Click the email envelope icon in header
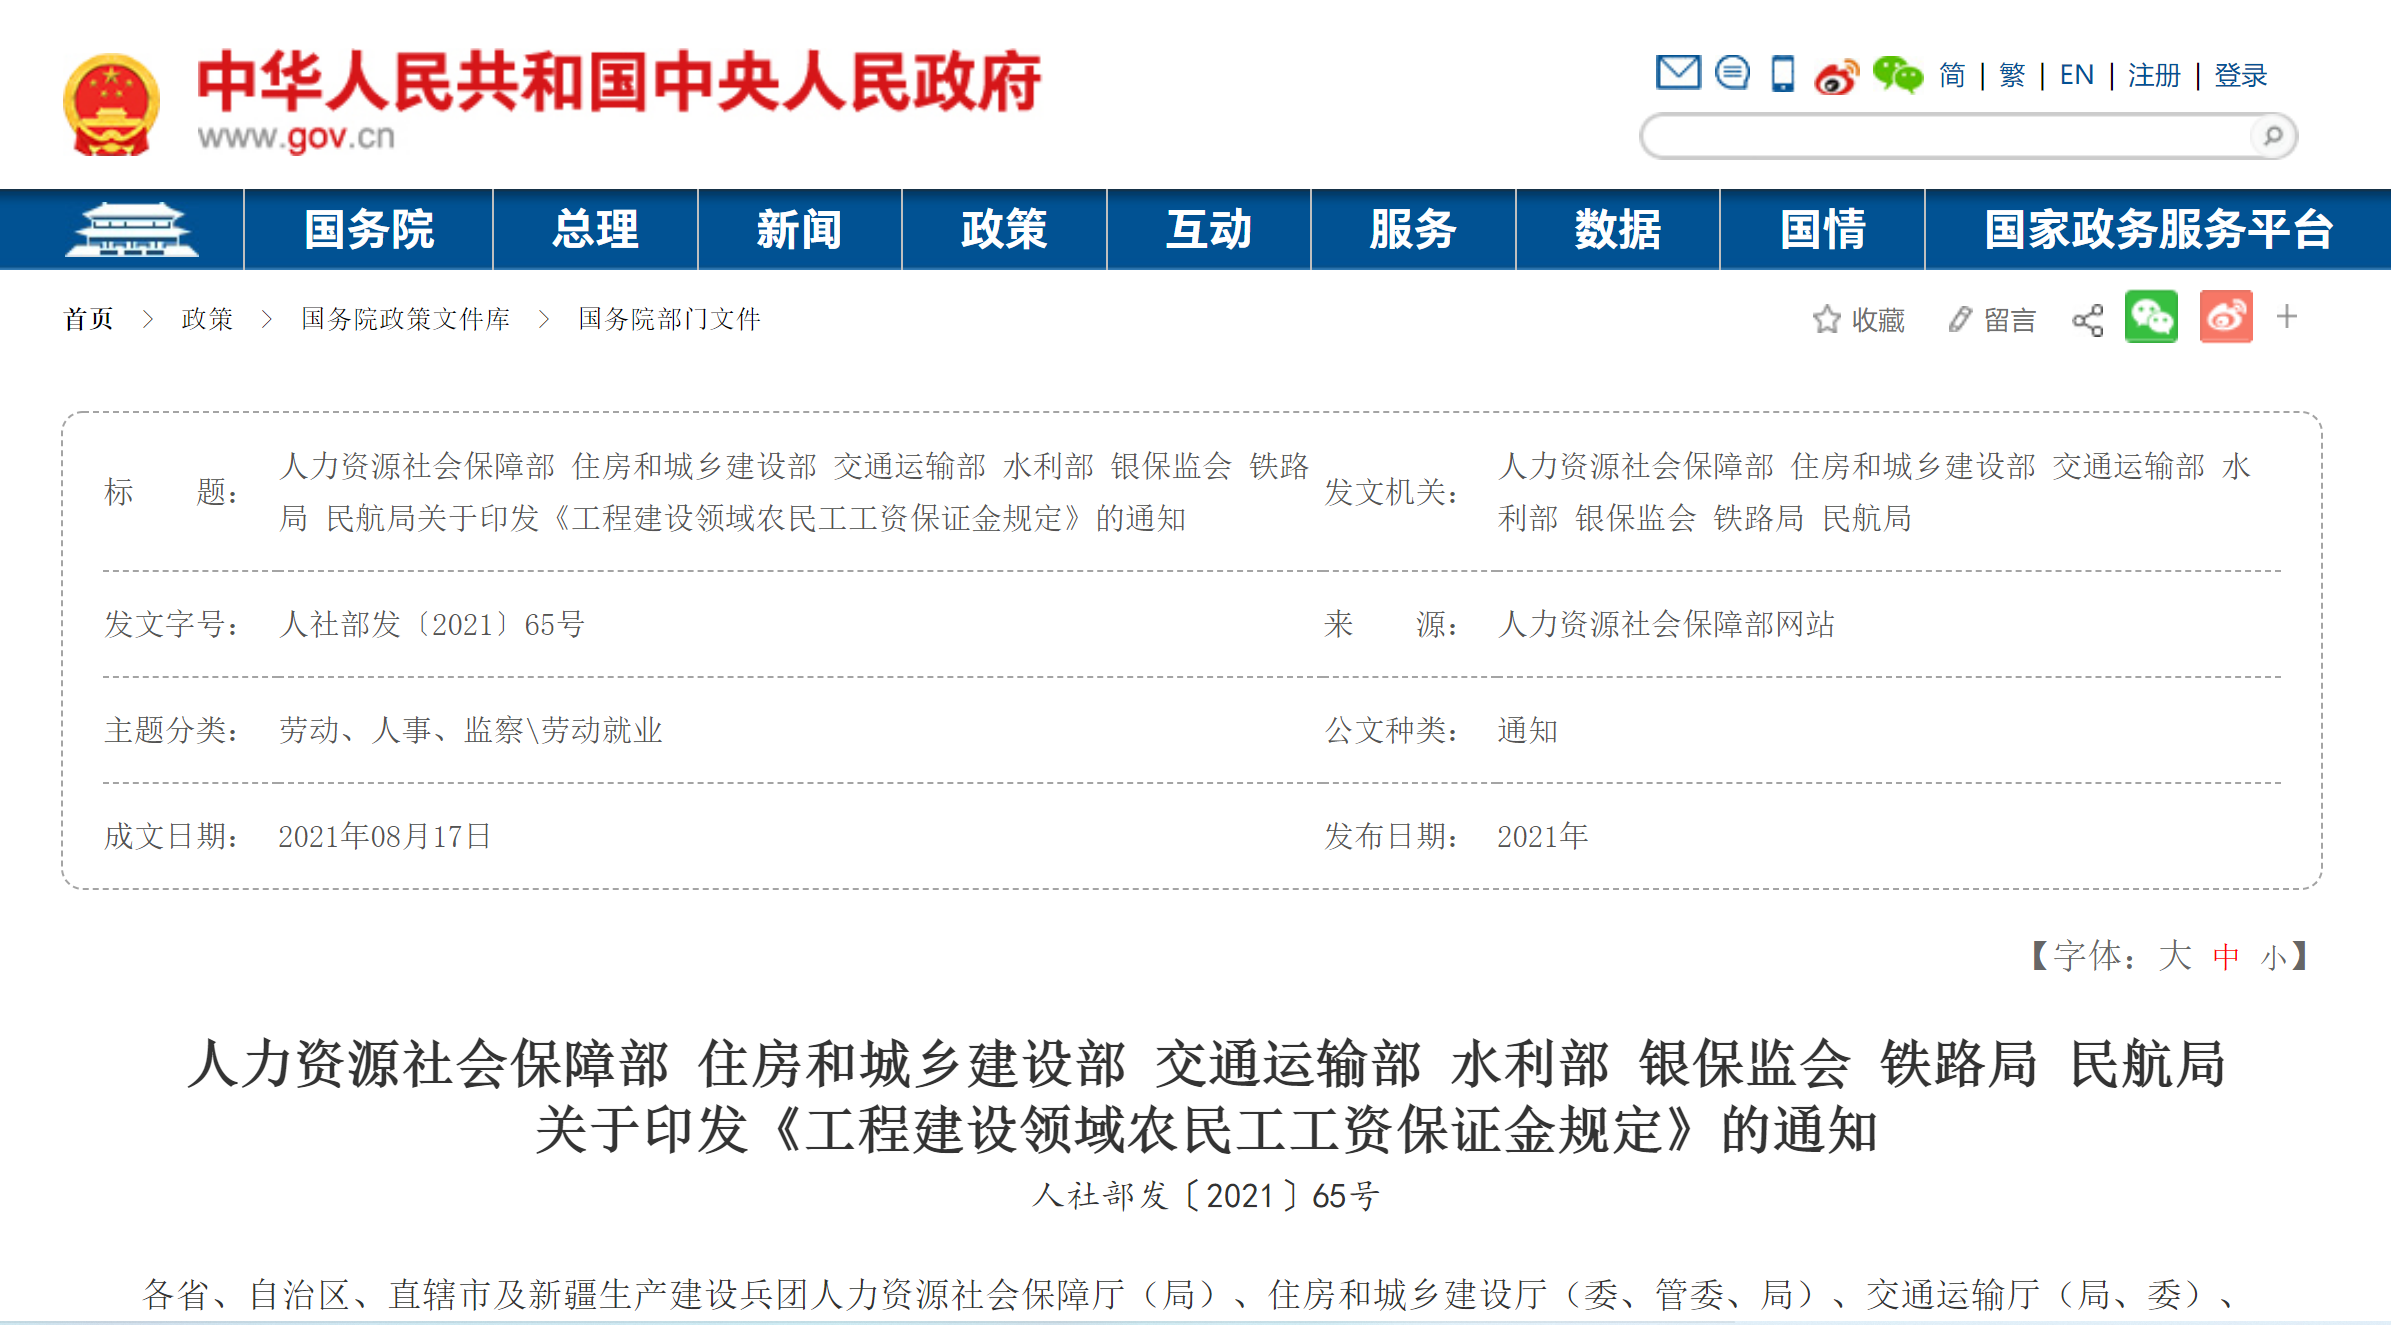This screenshot has width=2391, height=1325. point(1678,73)
